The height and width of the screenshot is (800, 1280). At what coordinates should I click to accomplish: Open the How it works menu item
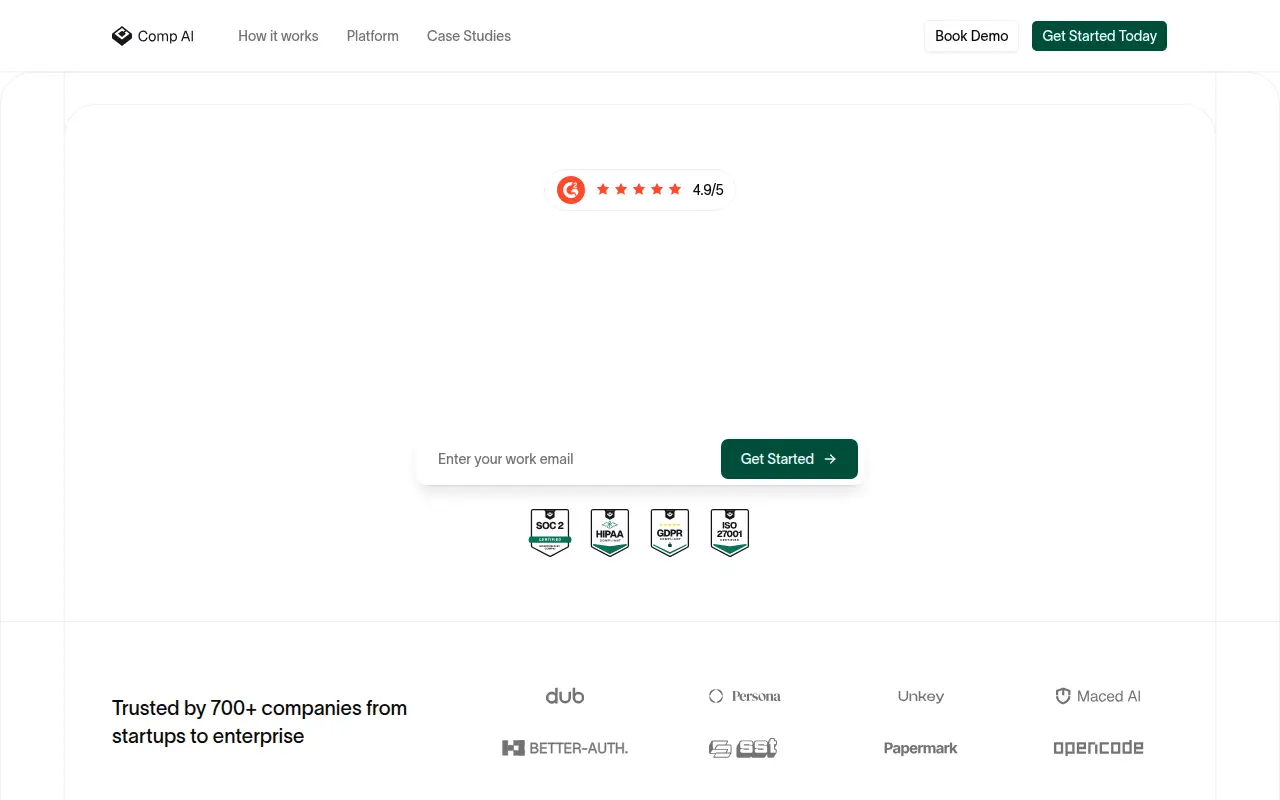(278, 36)
